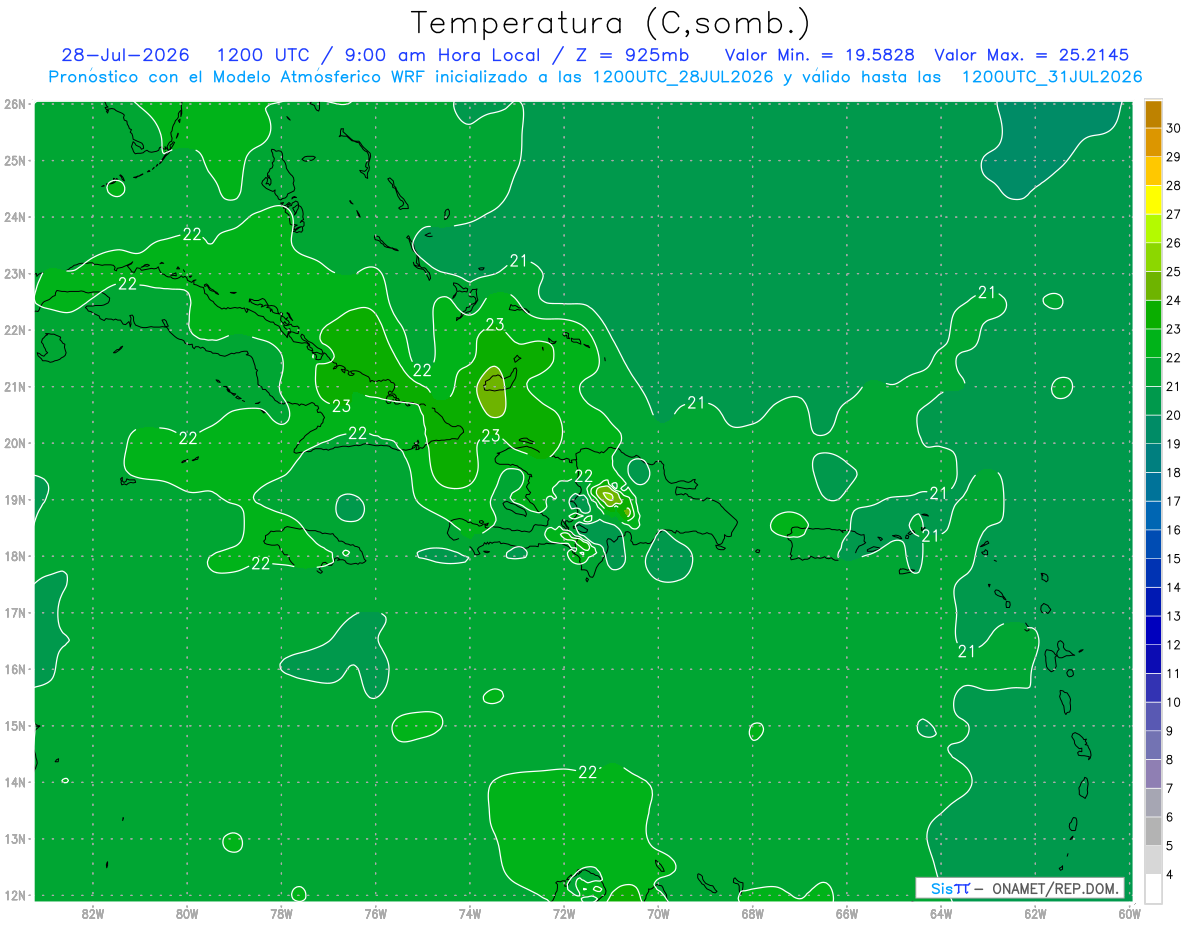Click the 19N latitude axis label
1200x927 pixels.
(x=14, y=499)
